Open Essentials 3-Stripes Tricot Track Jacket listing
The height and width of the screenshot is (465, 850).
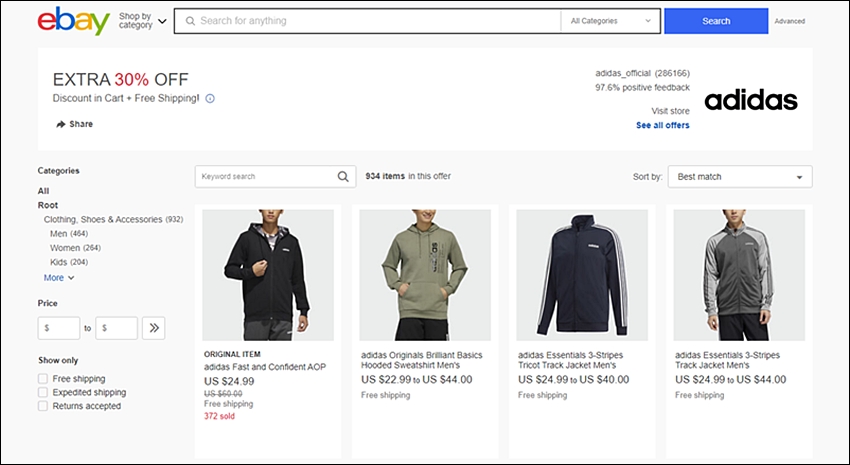click(x=570, y=360)
